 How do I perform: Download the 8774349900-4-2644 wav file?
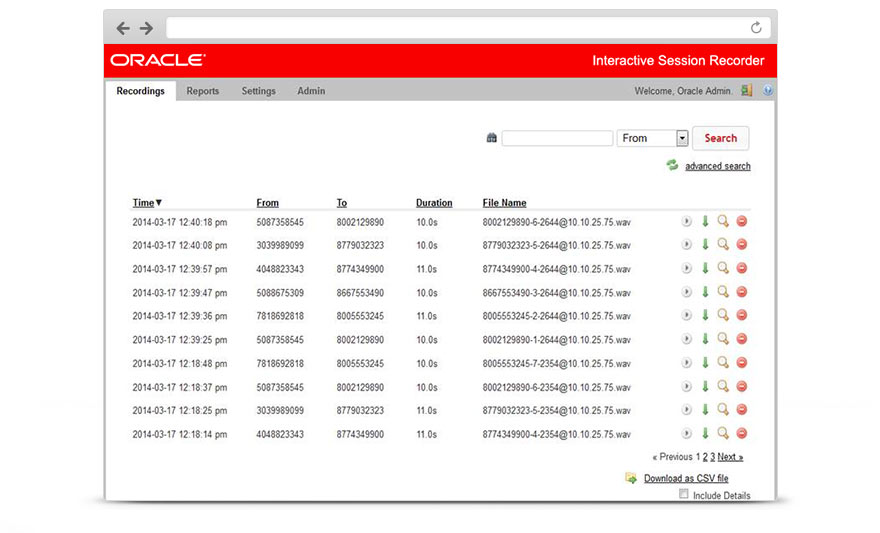705,268
